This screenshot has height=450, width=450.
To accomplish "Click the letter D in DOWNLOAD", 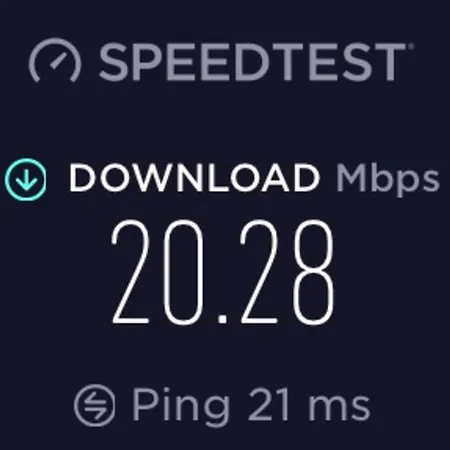I will point(82,178).
